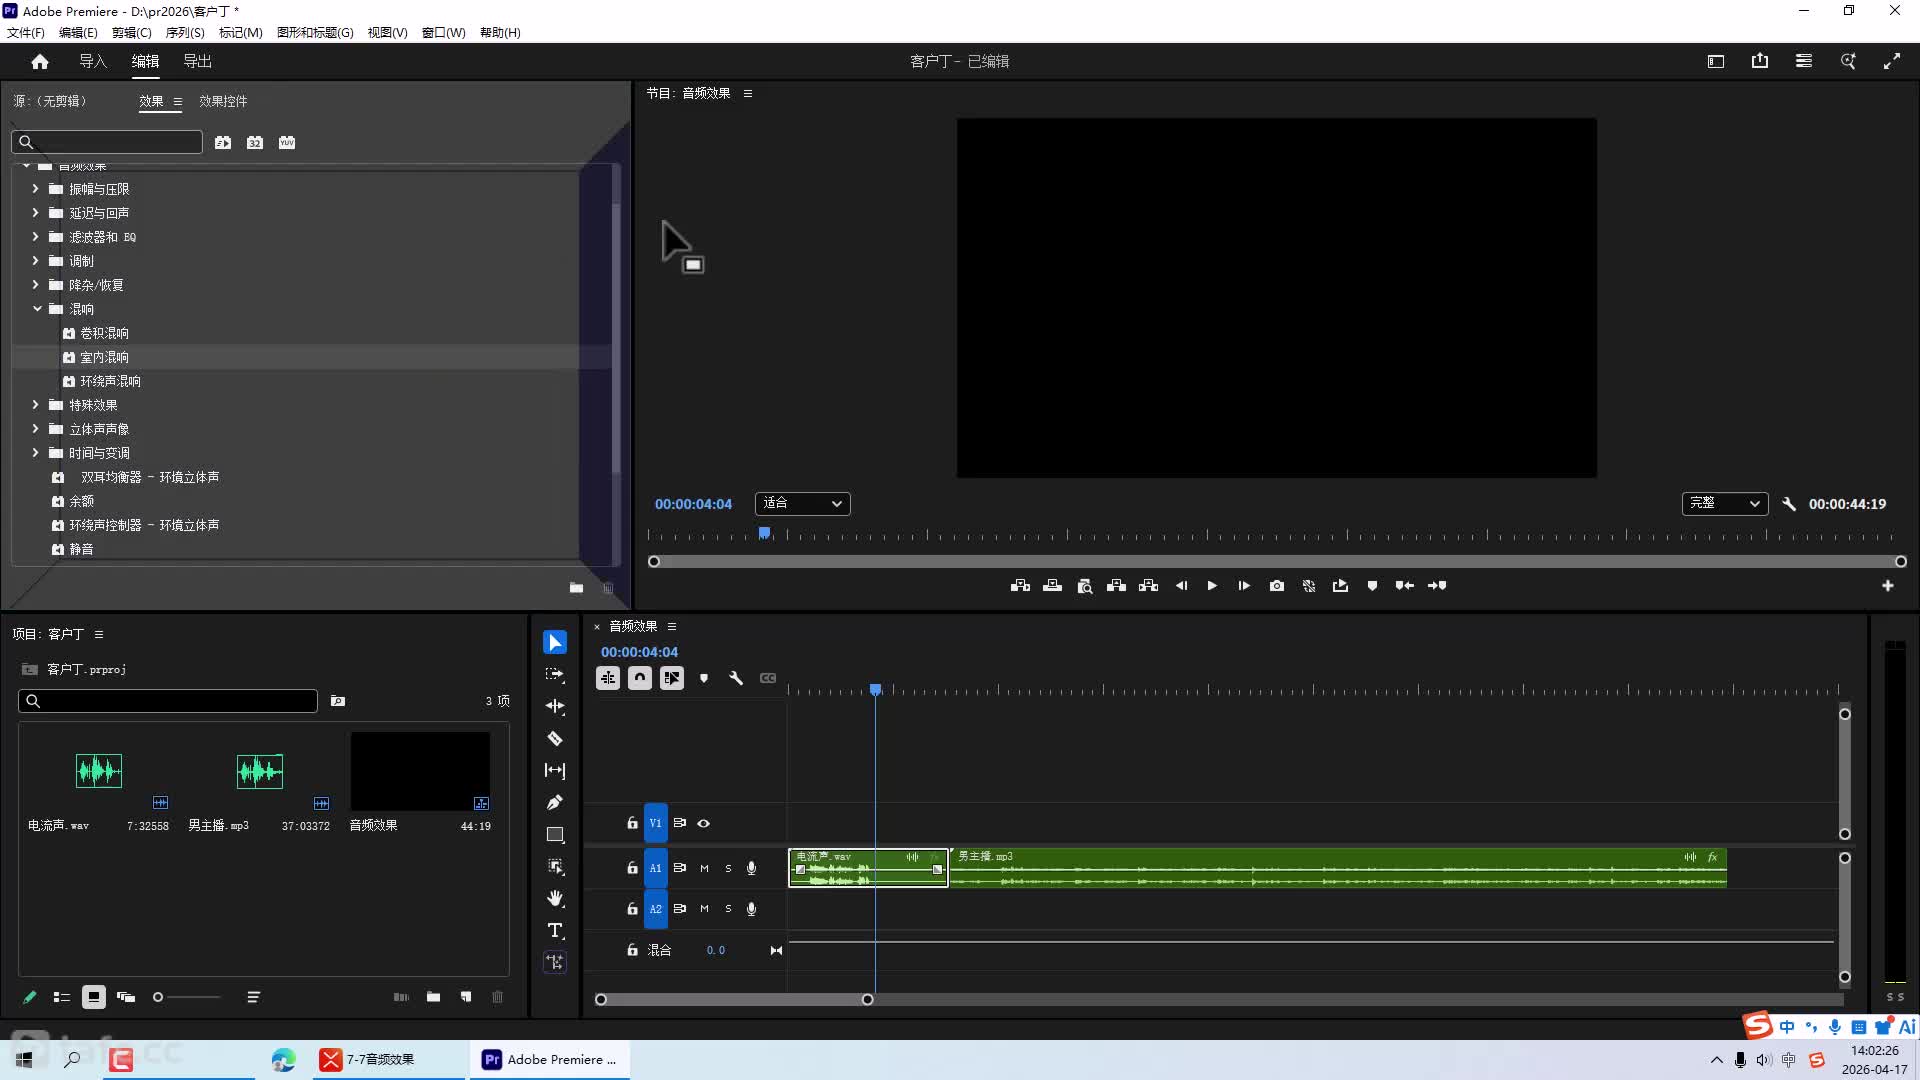Toggle Snap in timeline
The image size is (1920, 1080).
tap(640, 678)
